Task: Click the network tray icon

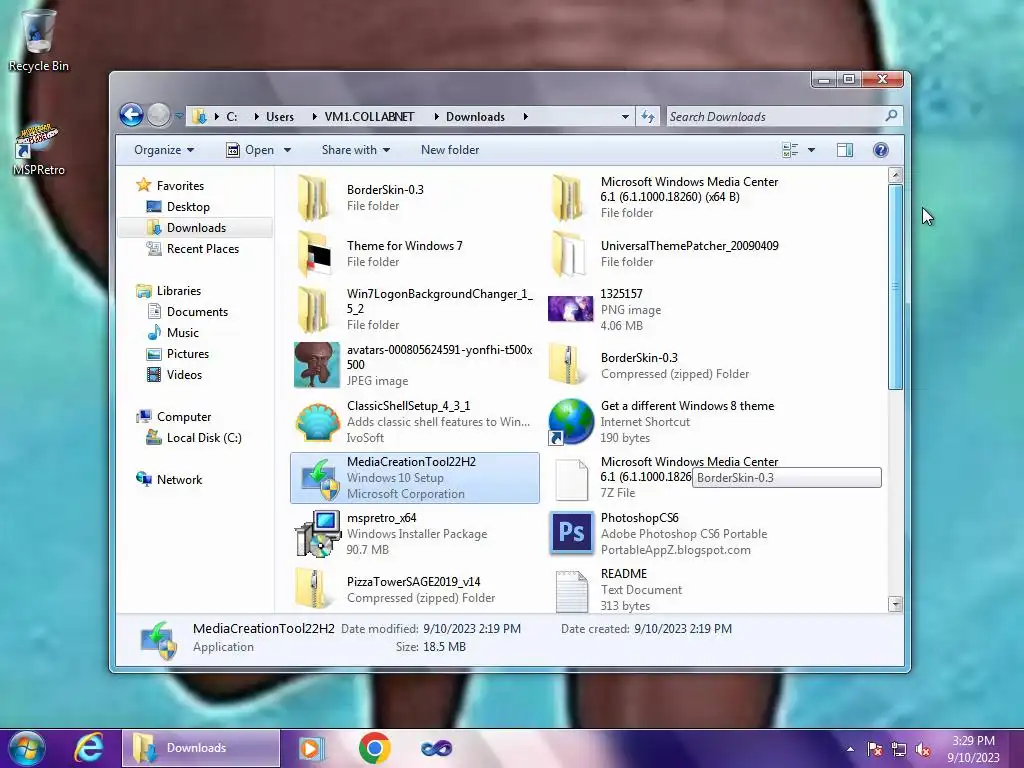Action: pos(899,750)
